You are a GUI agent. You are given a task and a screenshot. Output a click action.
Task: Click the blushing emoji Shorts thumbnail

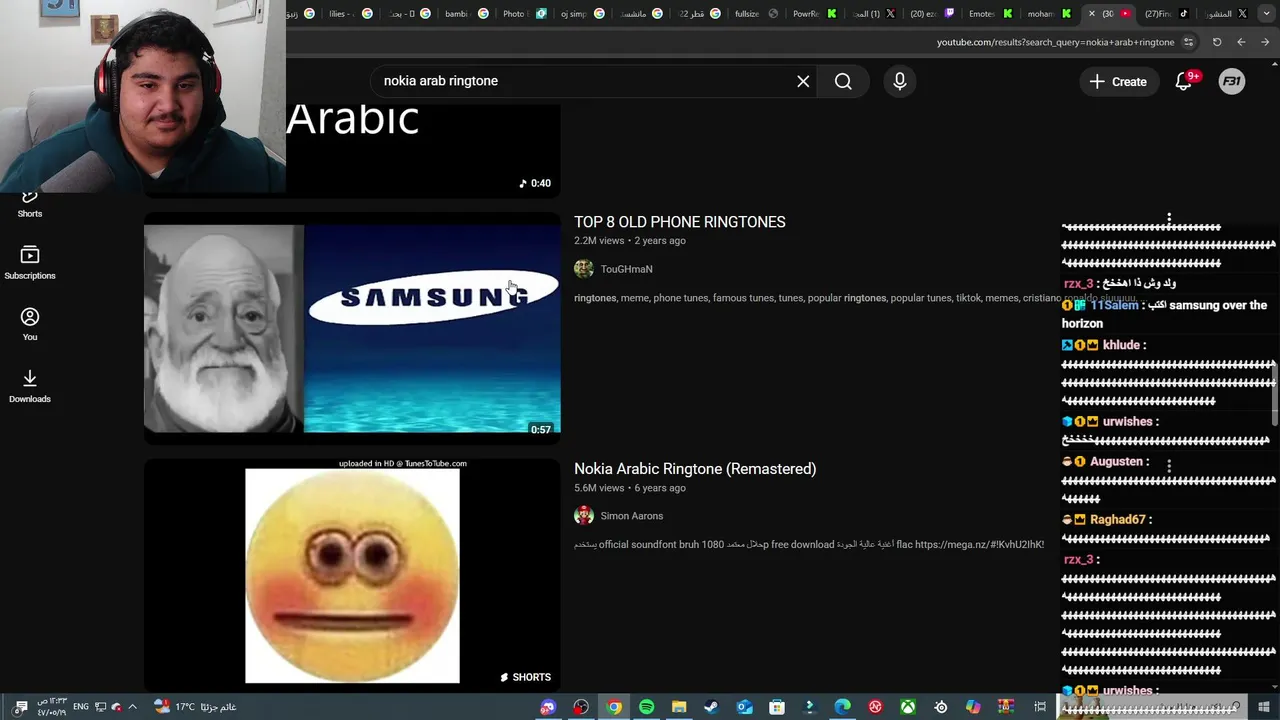click(352, 575)
